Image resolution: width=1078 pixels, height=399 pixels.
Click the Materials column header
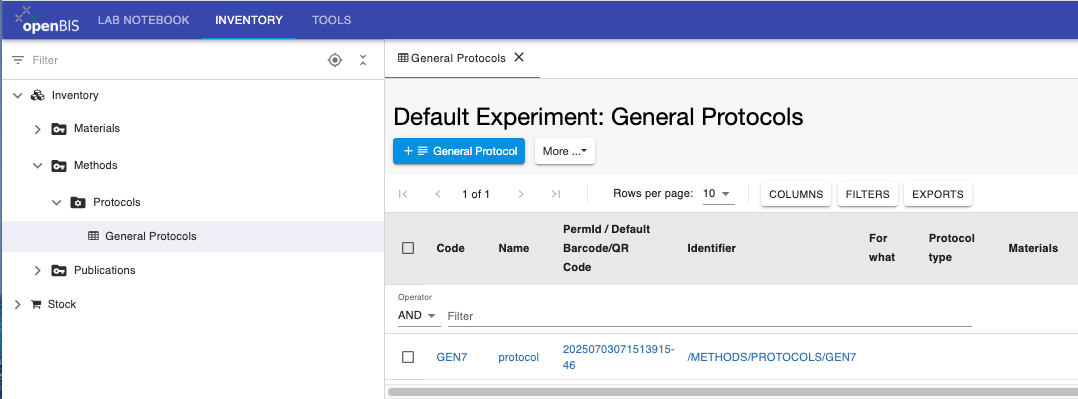coord(1033,248)
